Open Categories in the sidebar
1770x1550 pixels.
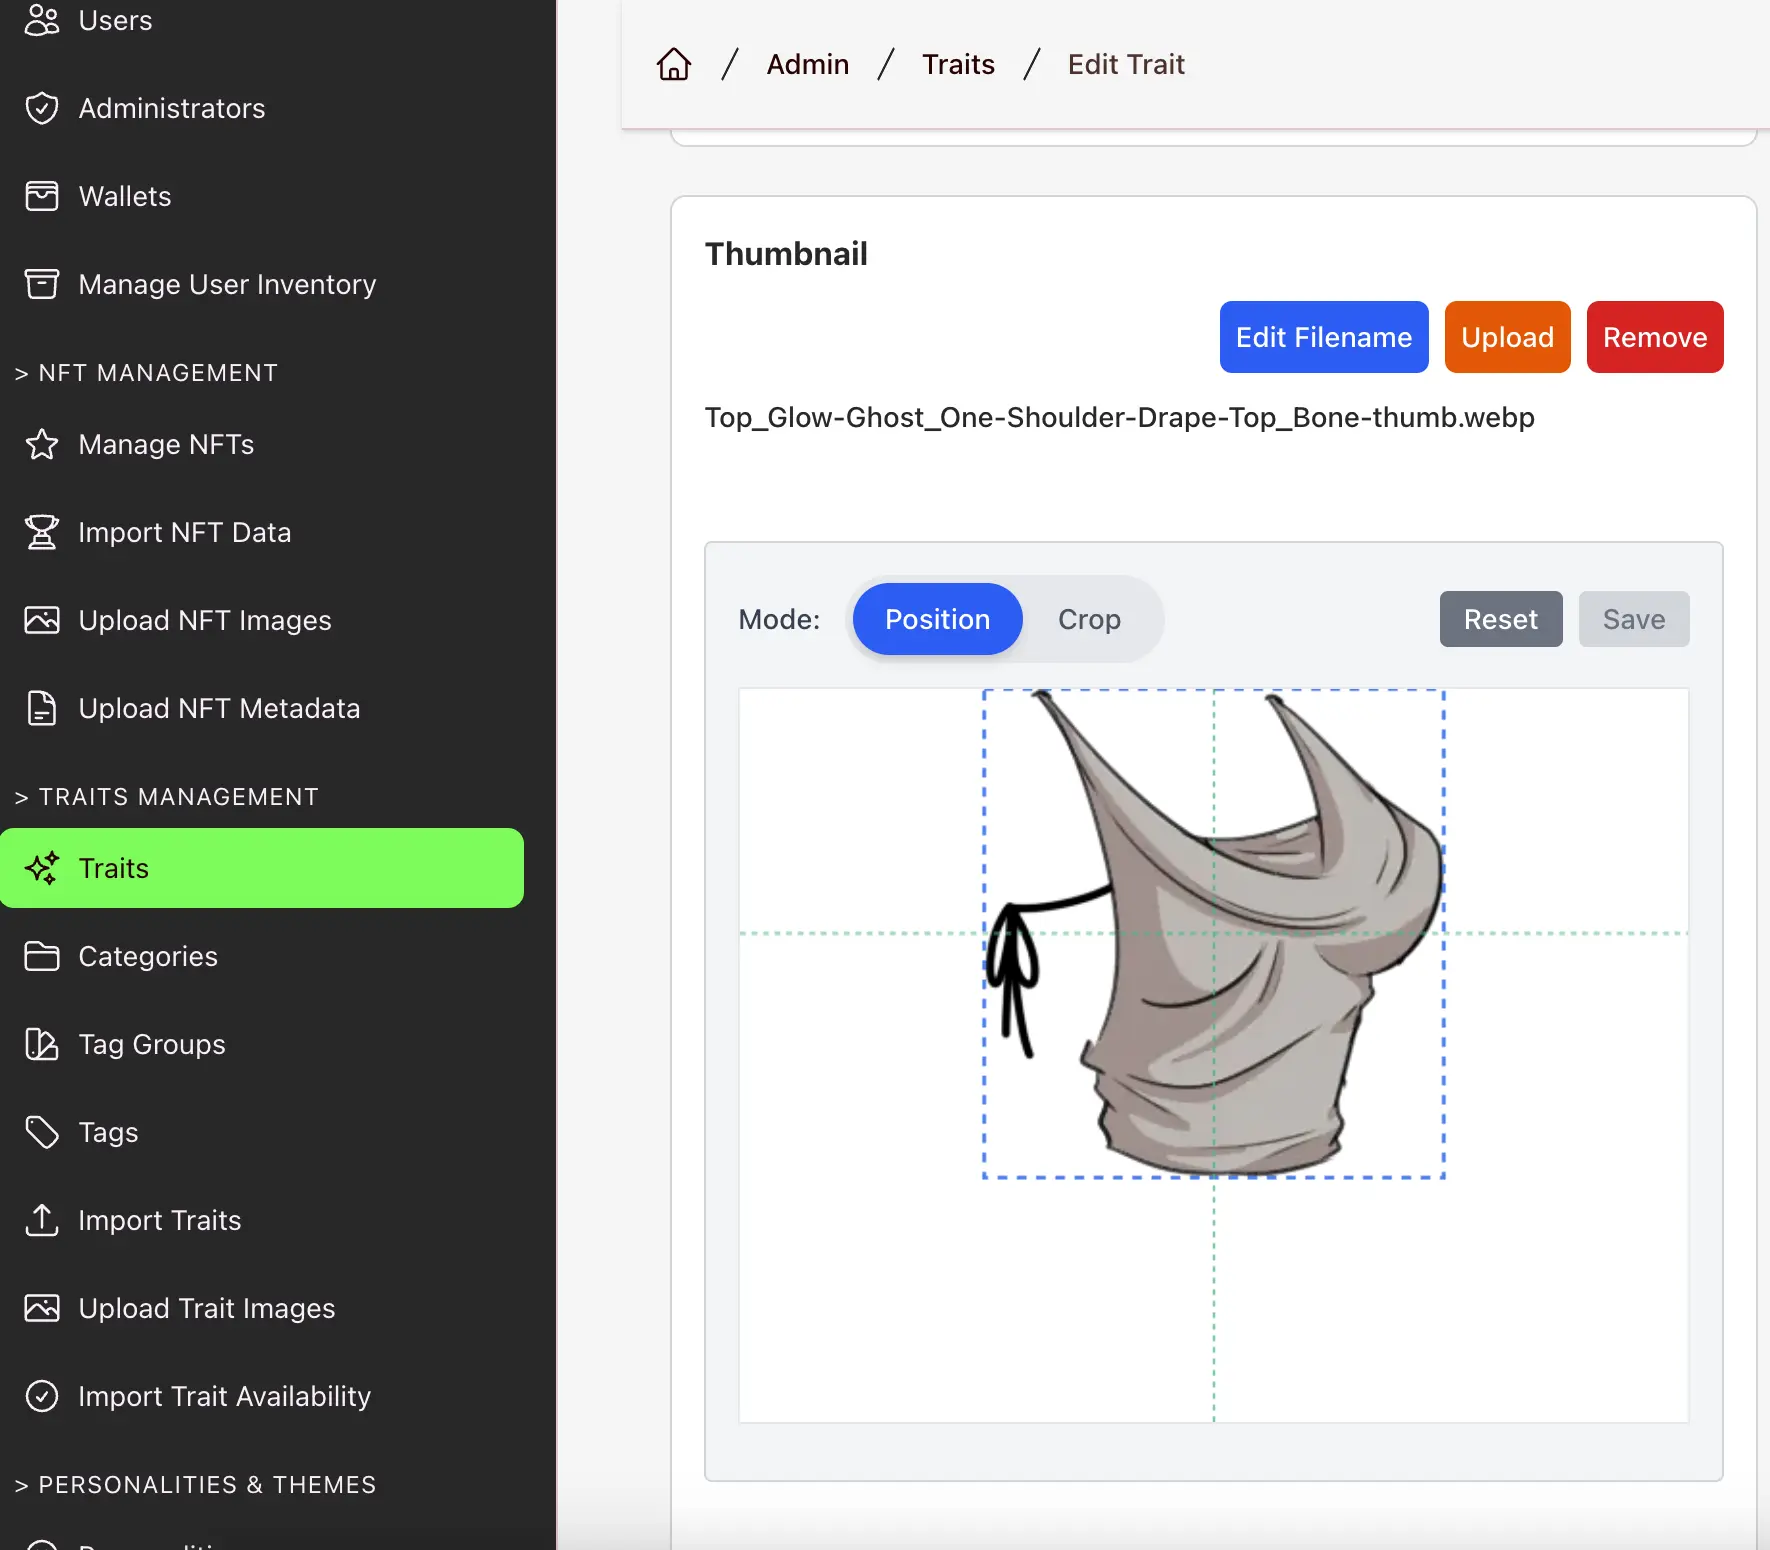click(148, 956)
